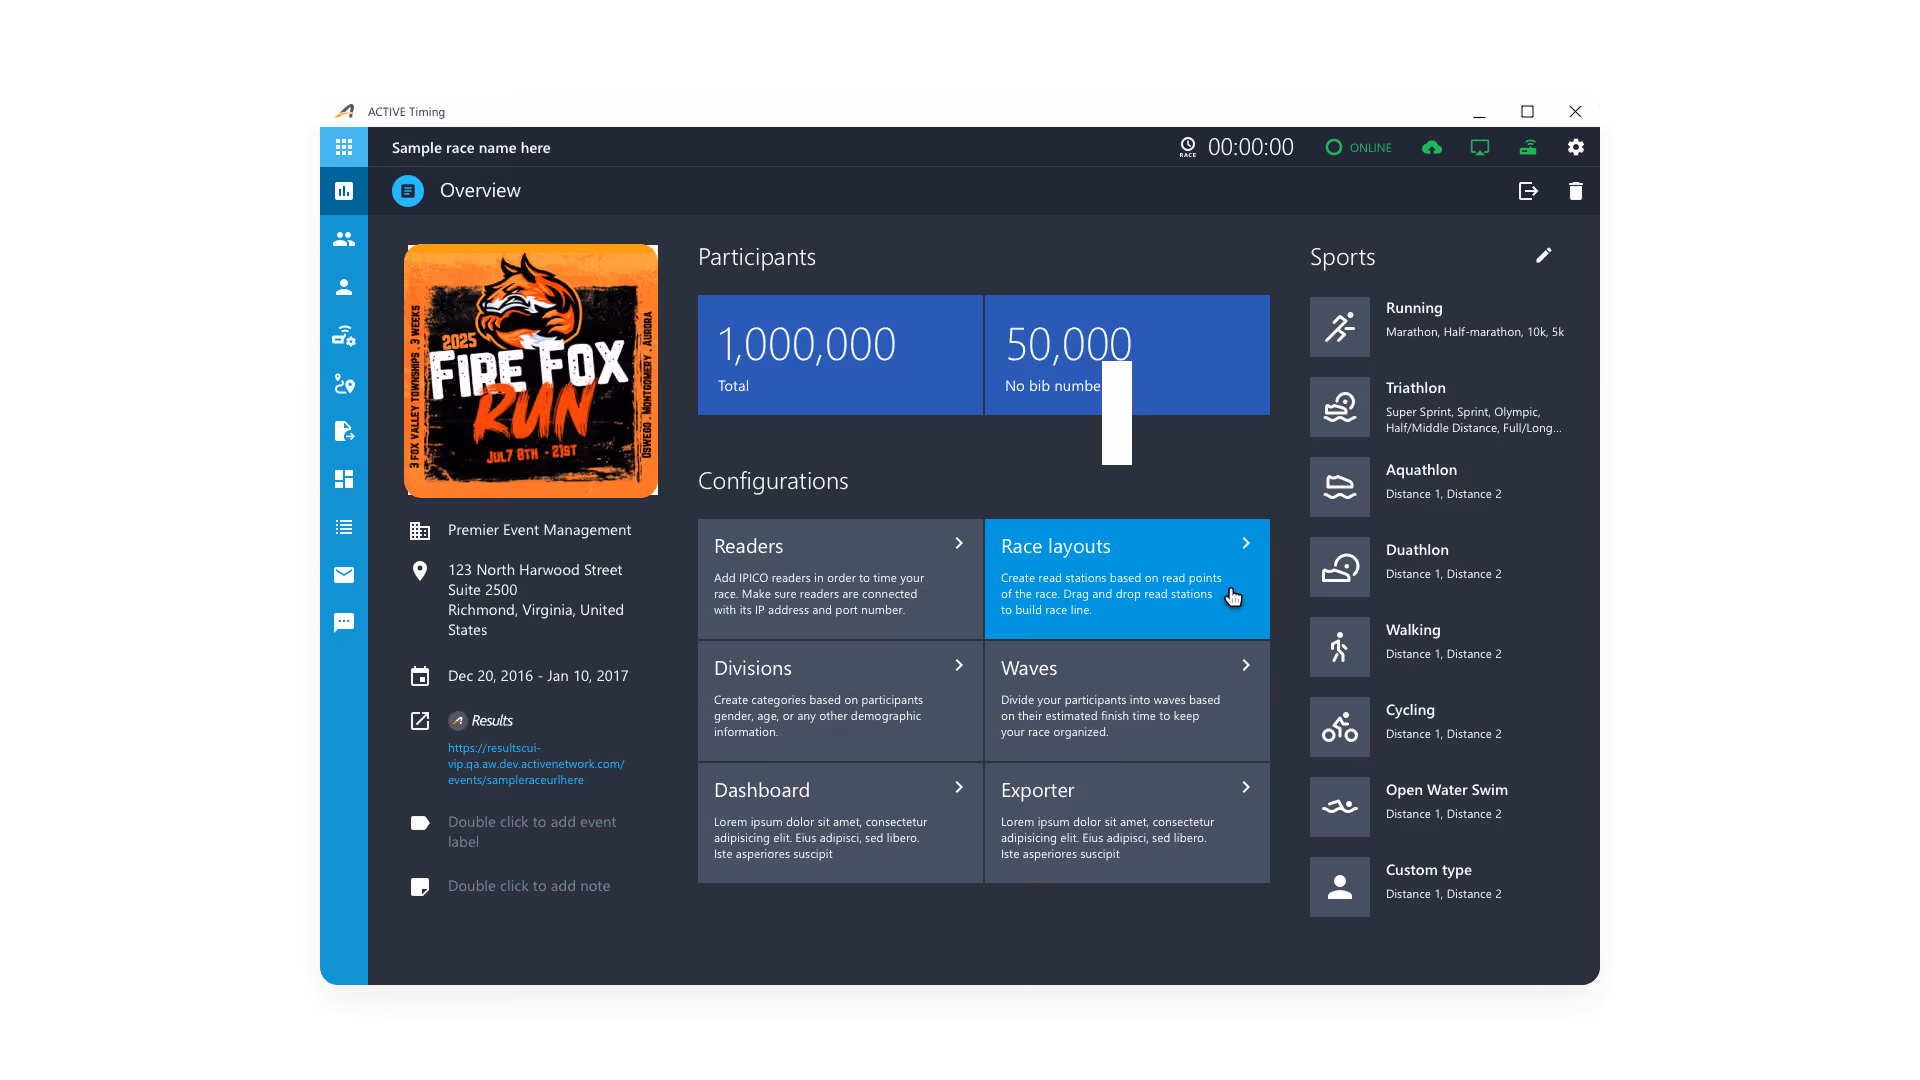Click the exit event icon
This screenshot has width=1920, height=1080.
1528,191
